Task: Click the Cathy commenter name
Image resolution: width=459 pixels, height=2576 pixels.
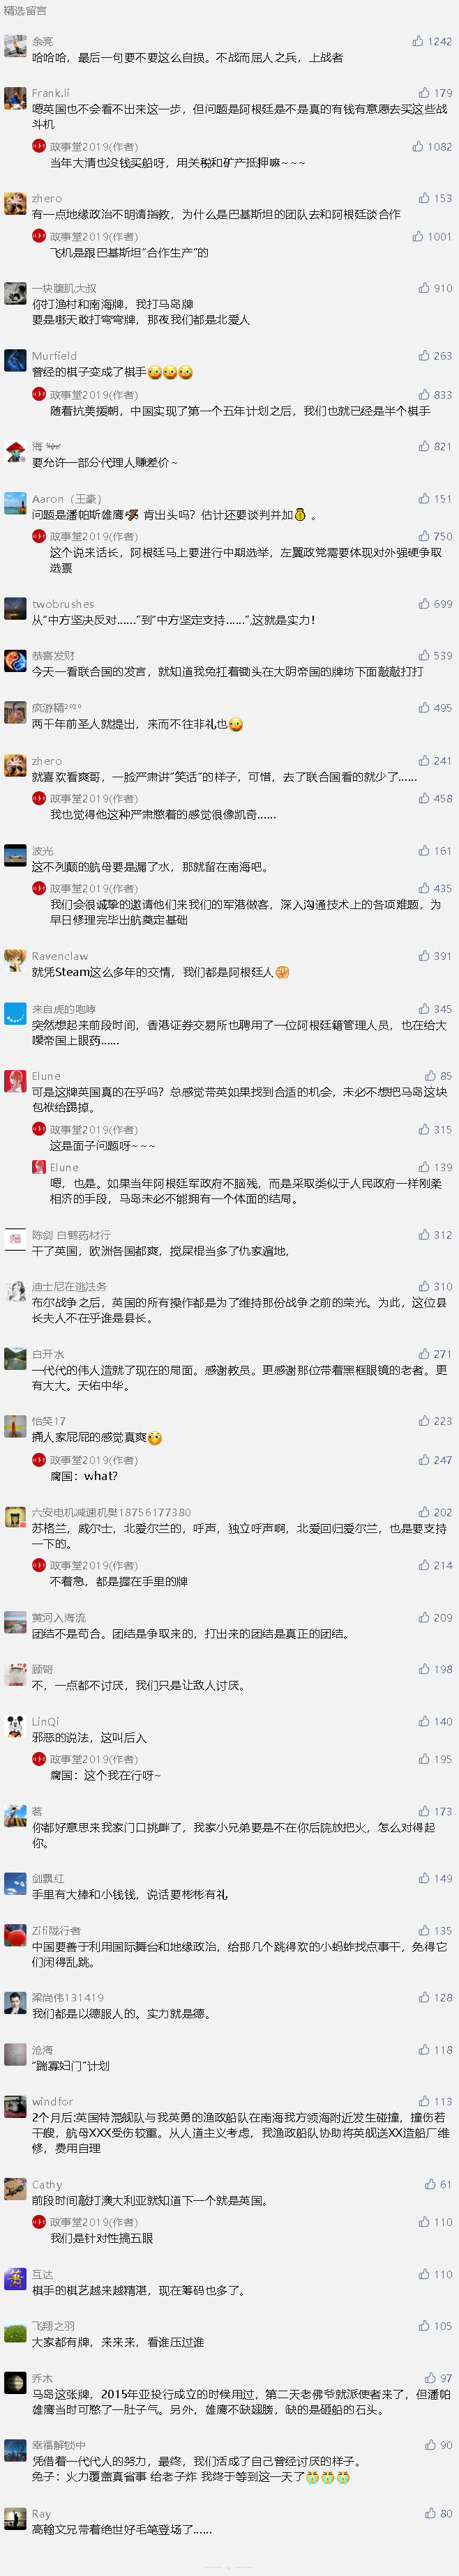Action: [47, 2185]
